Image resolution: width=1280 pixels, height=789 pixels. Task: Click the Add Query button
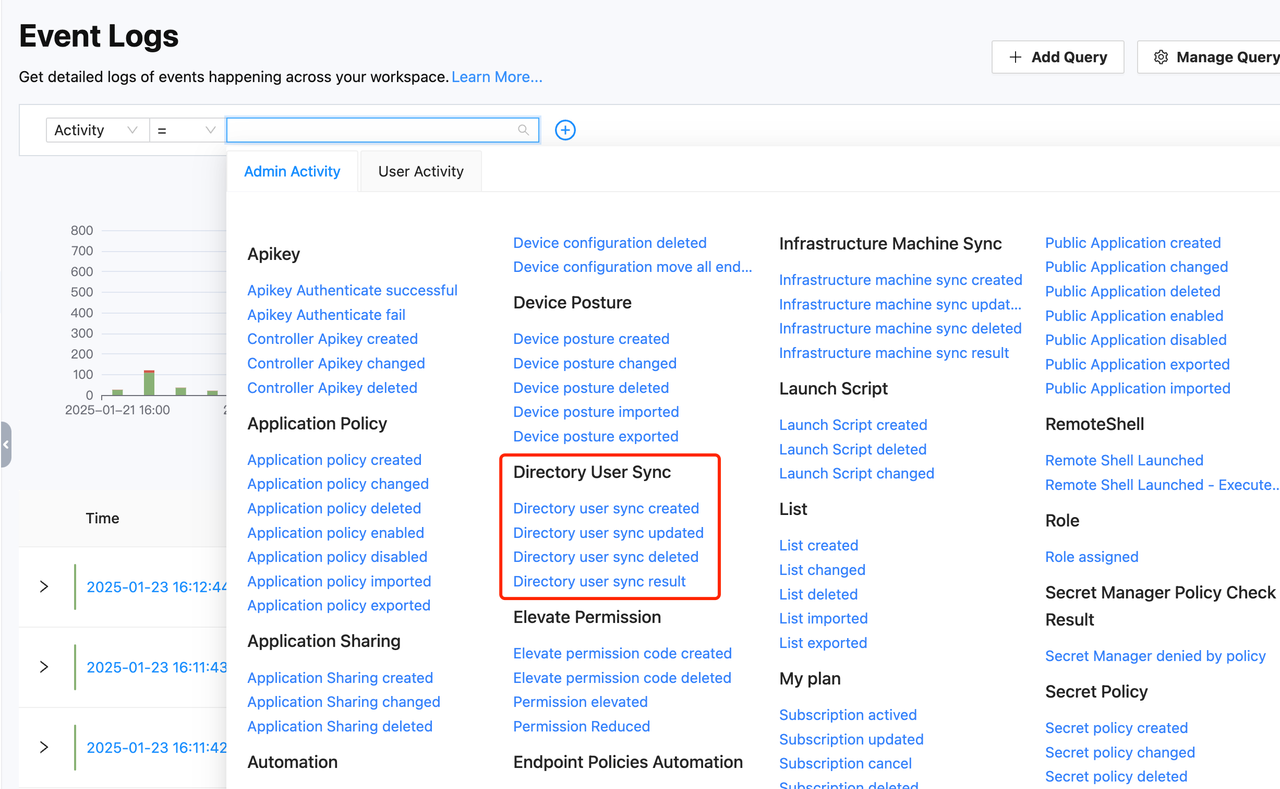pyautogui.click(x=1058, y=57)
